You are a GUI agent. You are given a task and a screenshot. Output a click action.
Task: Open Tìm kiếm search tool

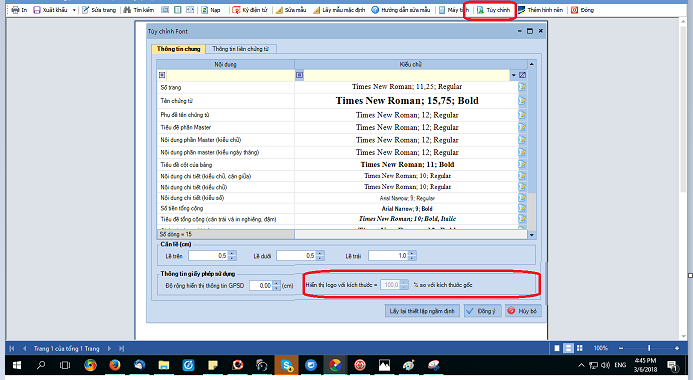139,10
